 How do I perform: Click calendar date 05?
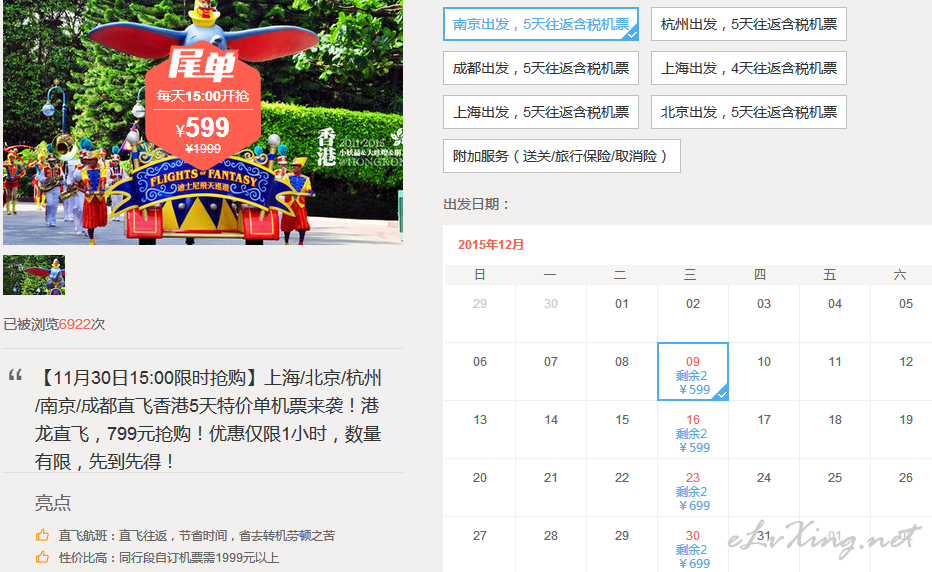click(906, 304)
